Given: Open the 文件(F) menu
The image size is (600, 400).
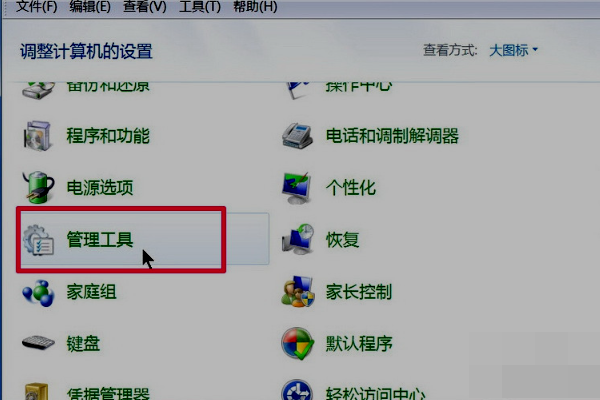Looking at the screenshot, I should [36, 7].
